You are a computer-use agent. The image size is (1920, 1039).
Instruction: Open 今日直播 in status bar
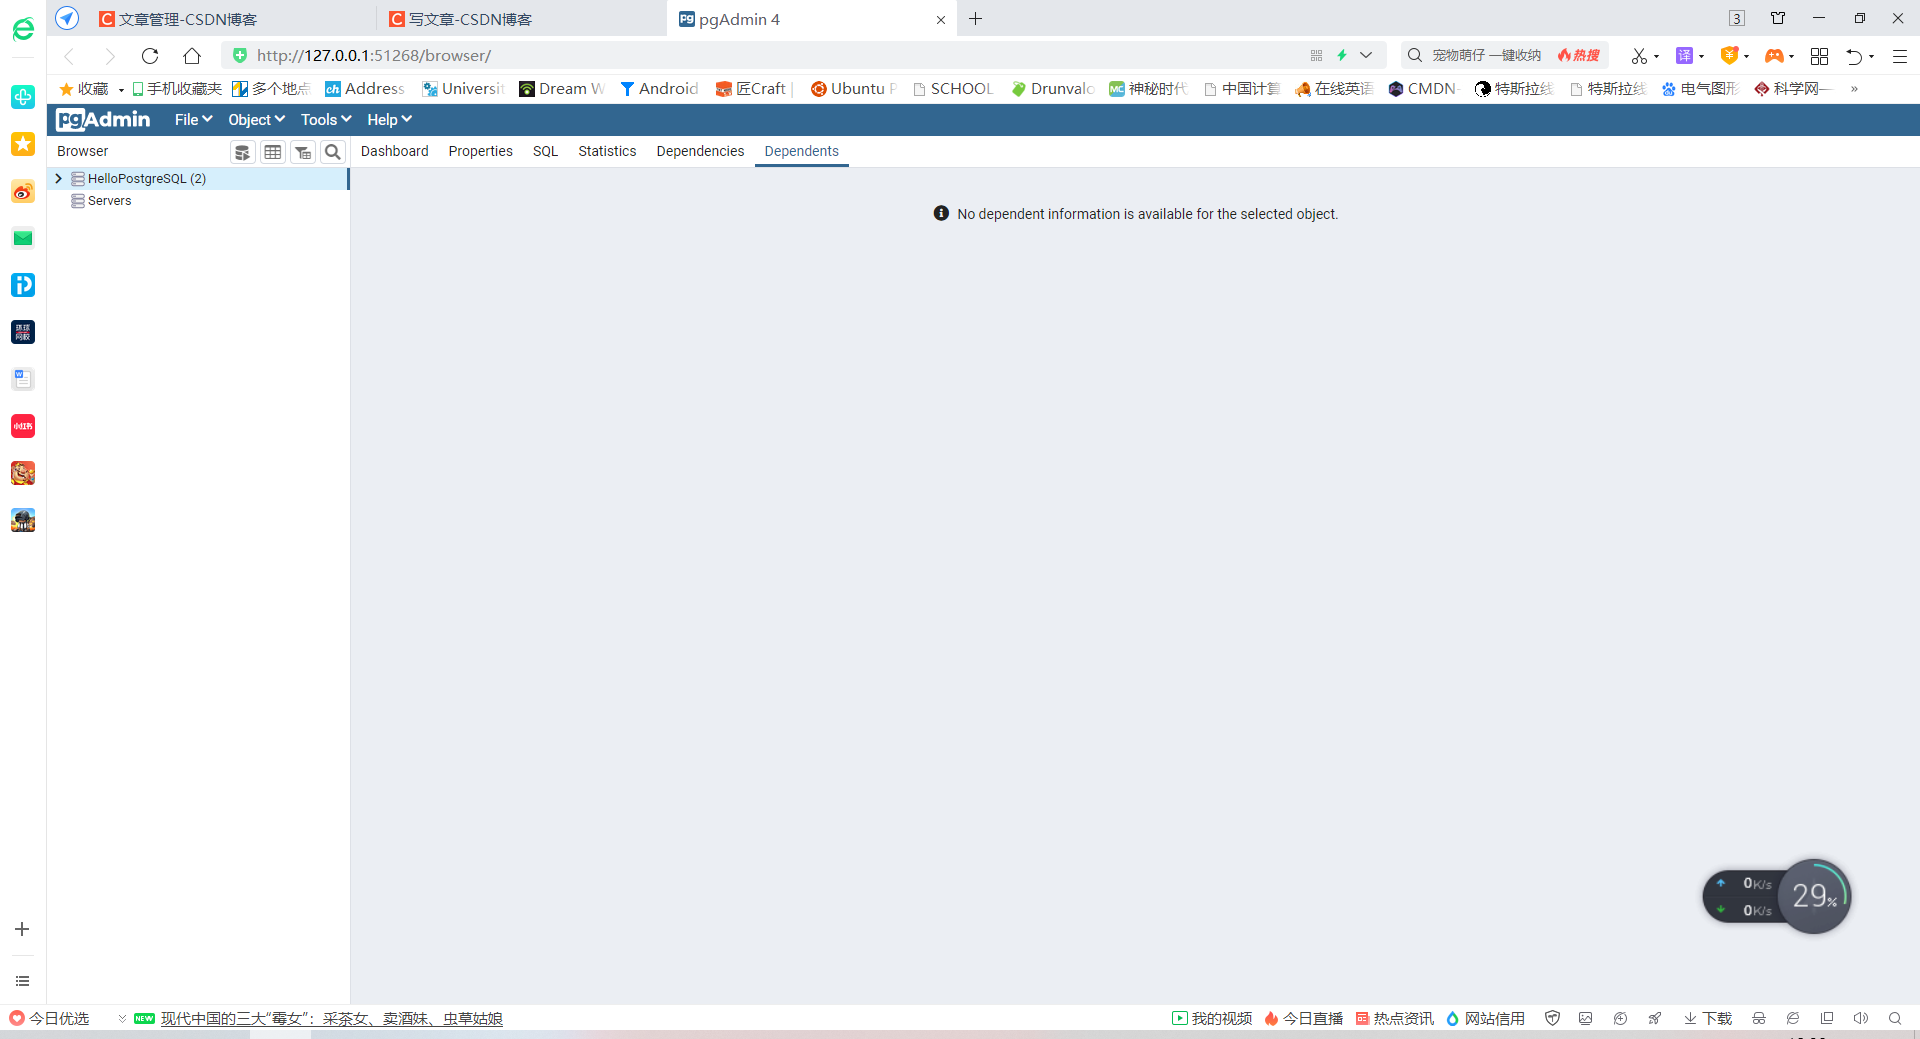click(x=1304, y=1018)
